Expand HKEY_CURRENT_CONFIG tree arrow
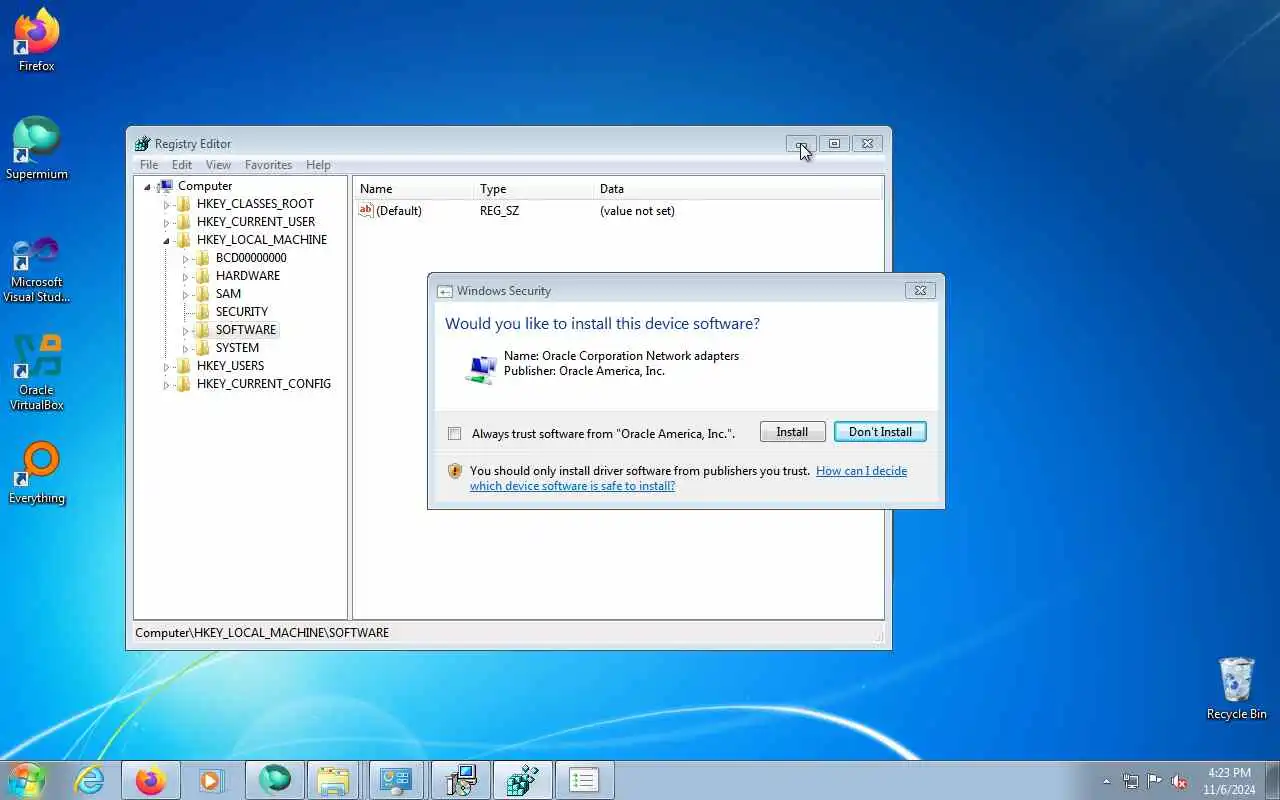This screenshot has height=800, width=1280. point(167,384)
